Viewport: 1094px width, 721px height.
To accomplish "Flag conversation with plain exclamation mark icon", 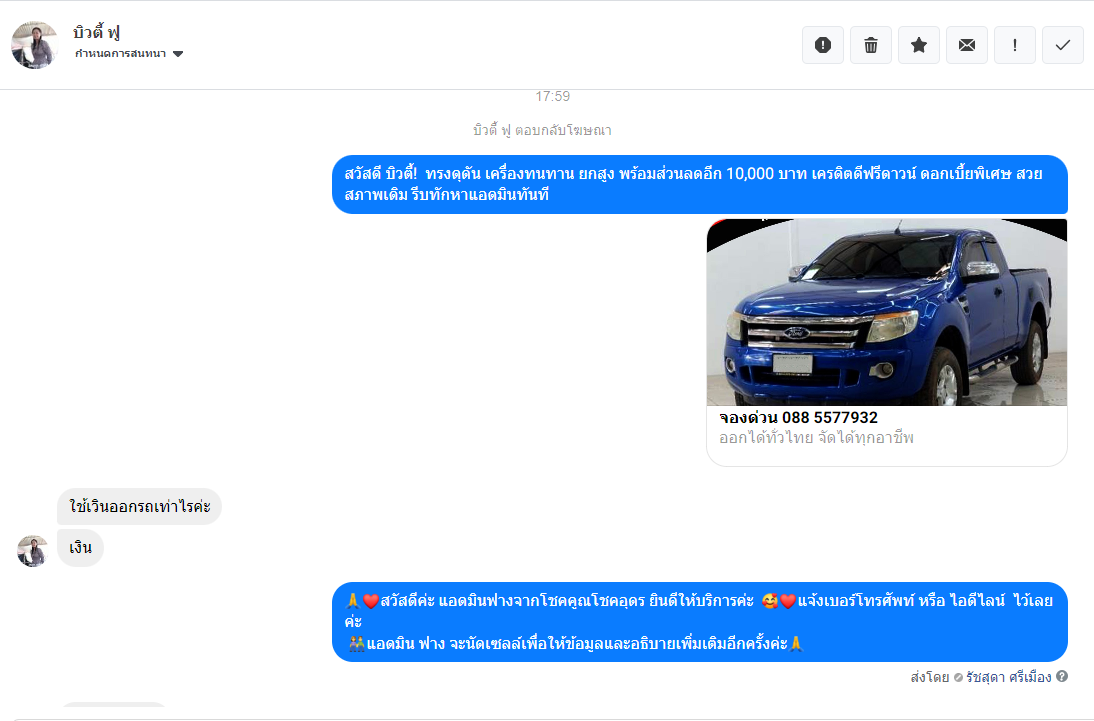I will (x=1014, y=45).
